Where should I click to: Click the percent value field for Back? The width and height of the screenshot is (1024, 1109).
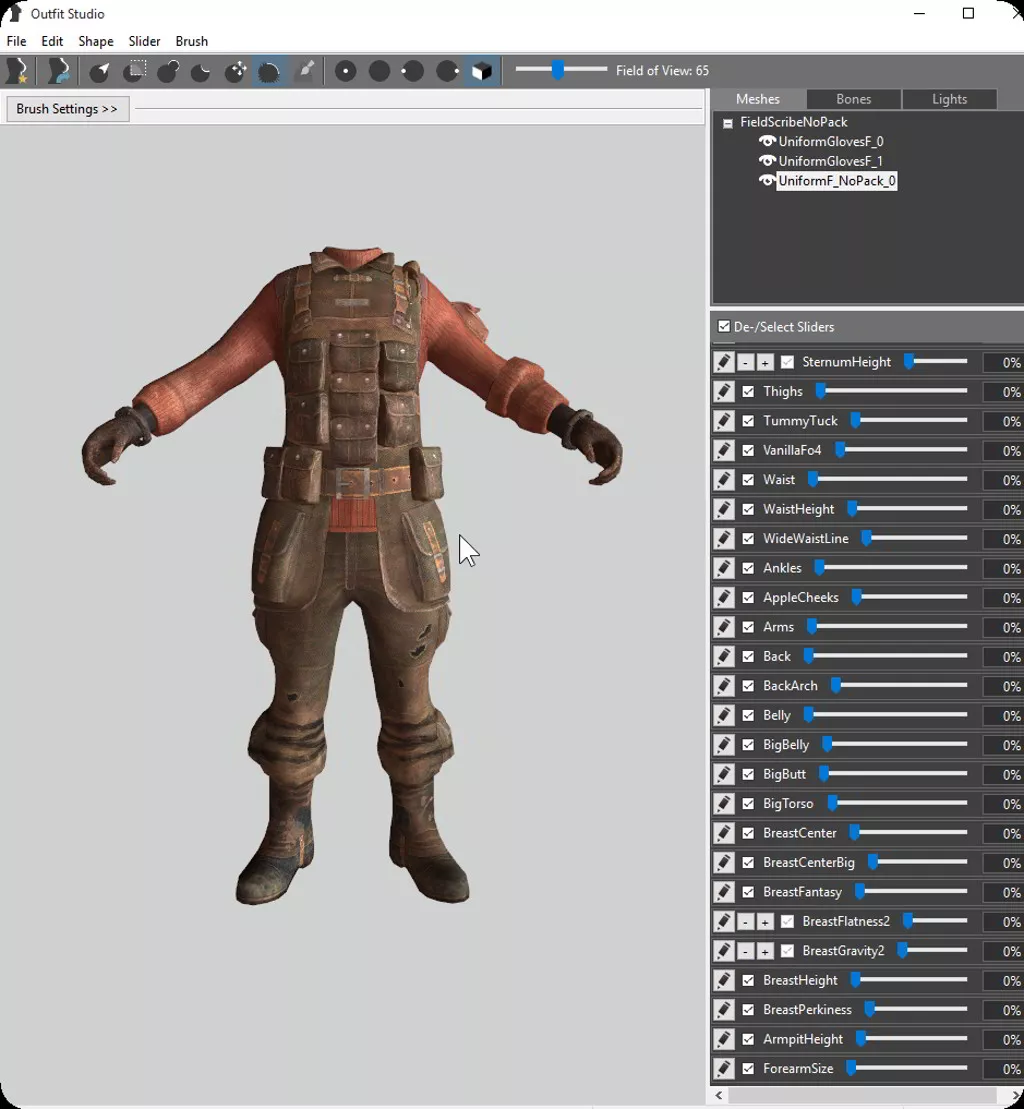pyautogui.click(x=1003, y=657)
